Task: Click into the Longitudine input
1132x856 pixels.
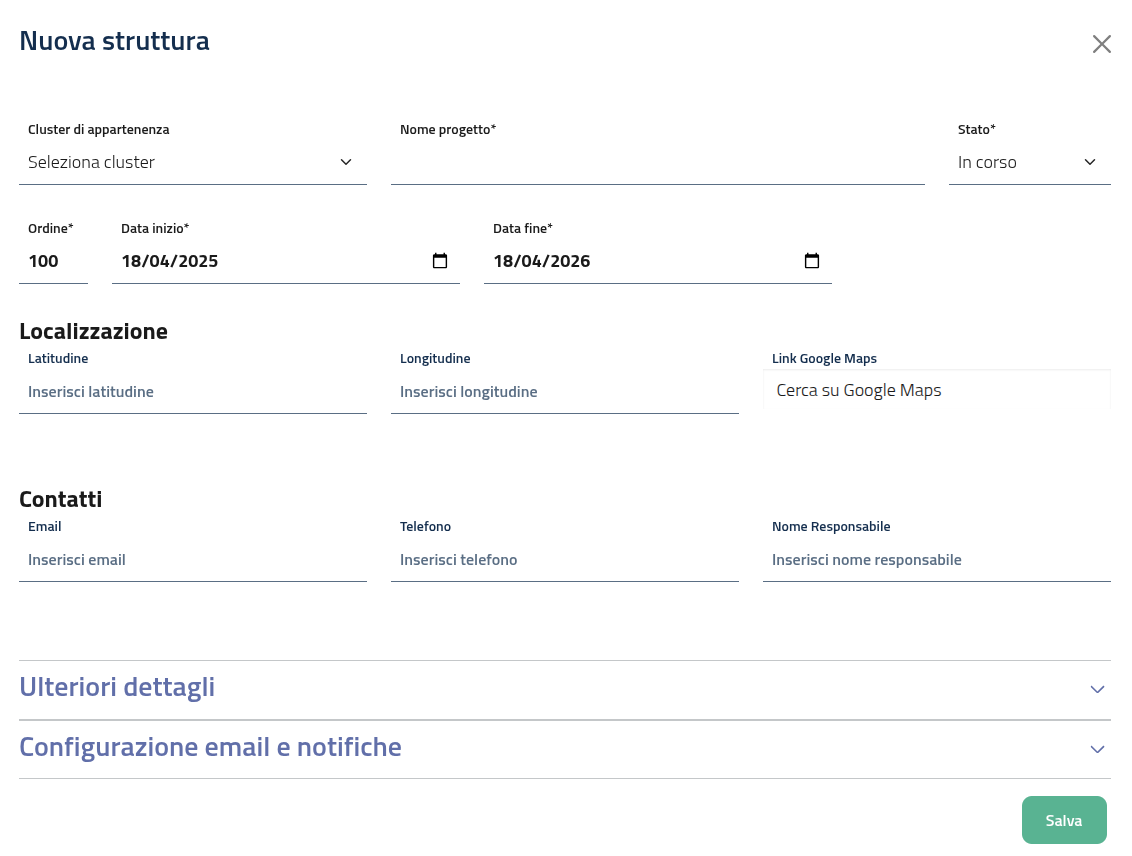Action: [x=564, y=392]
